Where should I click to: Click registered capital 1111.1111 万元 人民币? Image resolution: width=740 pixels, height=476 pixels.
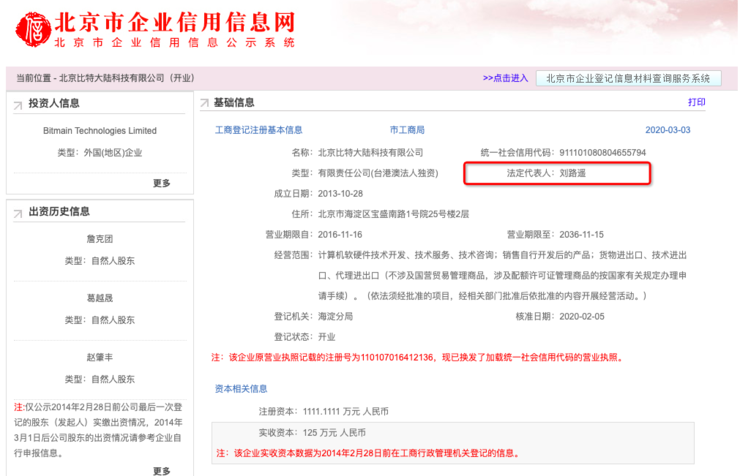click(x=345, y=412)
